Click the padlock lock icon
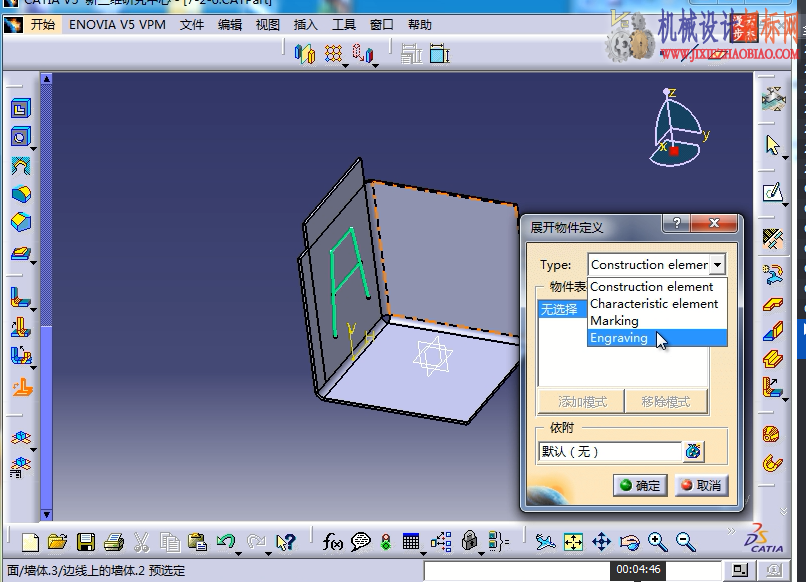This screenshot has height=582, width=806. point(469,541)
